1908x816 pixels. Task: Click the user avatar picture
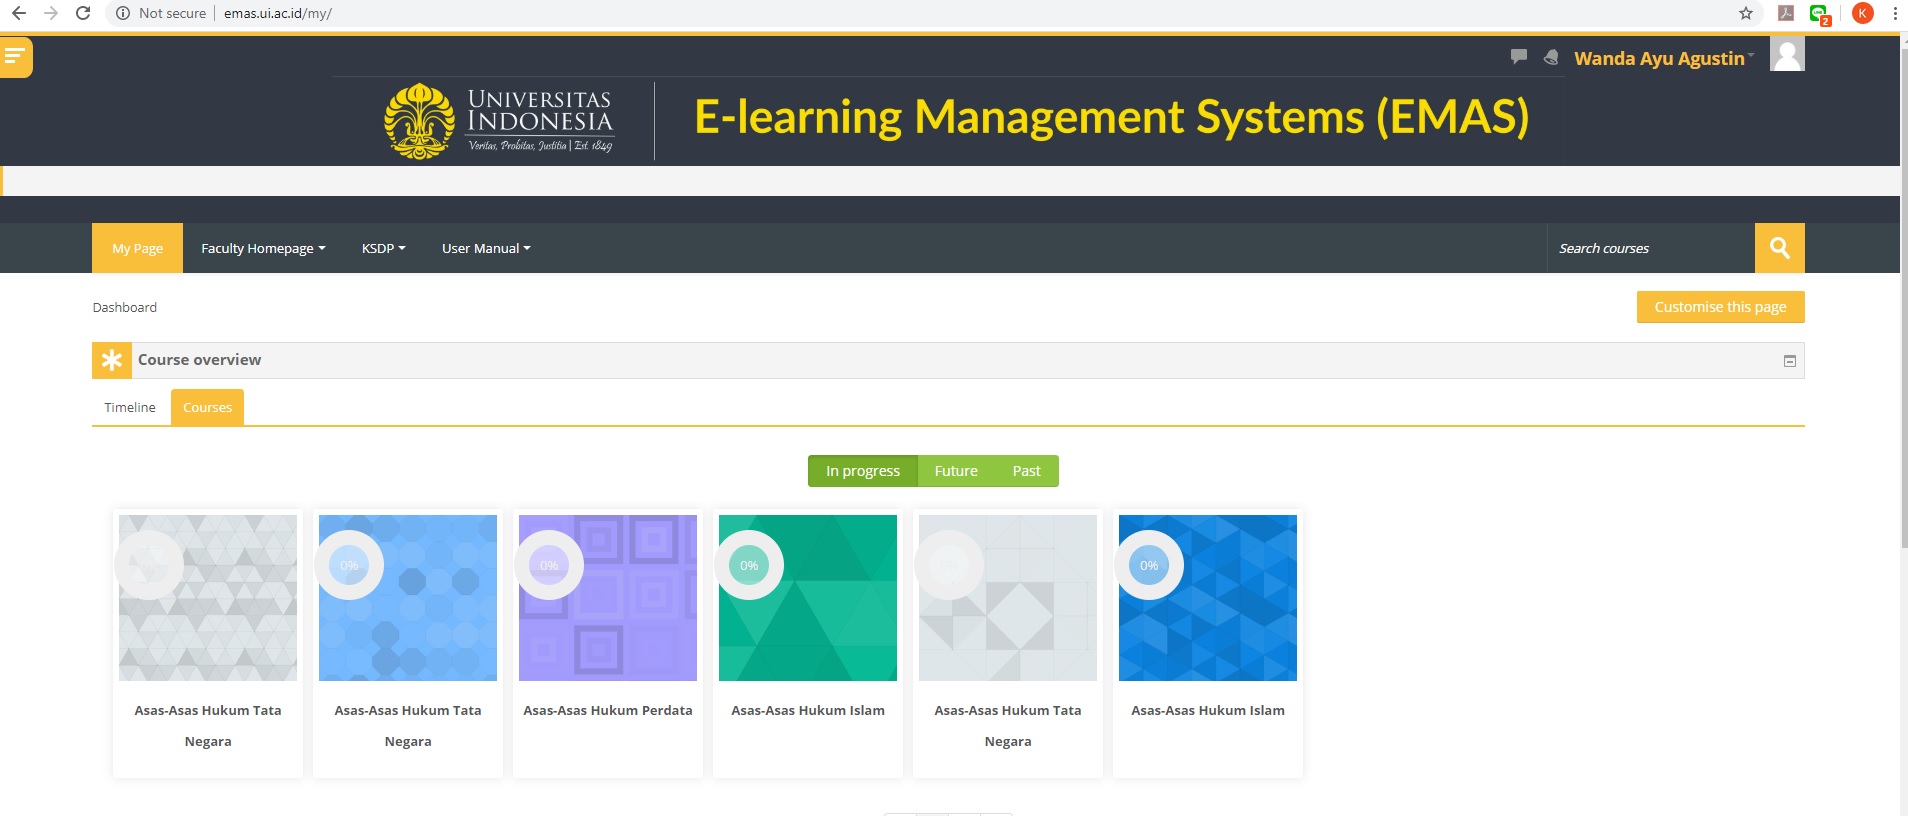coord(1787,54)
